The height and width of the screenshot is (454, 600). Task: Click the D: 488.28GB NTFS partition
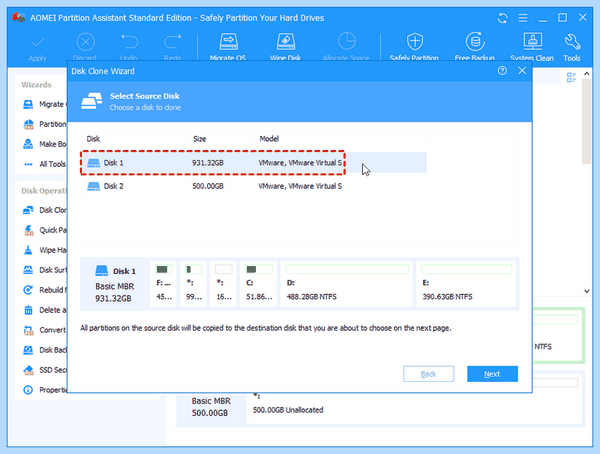point(347,284)
